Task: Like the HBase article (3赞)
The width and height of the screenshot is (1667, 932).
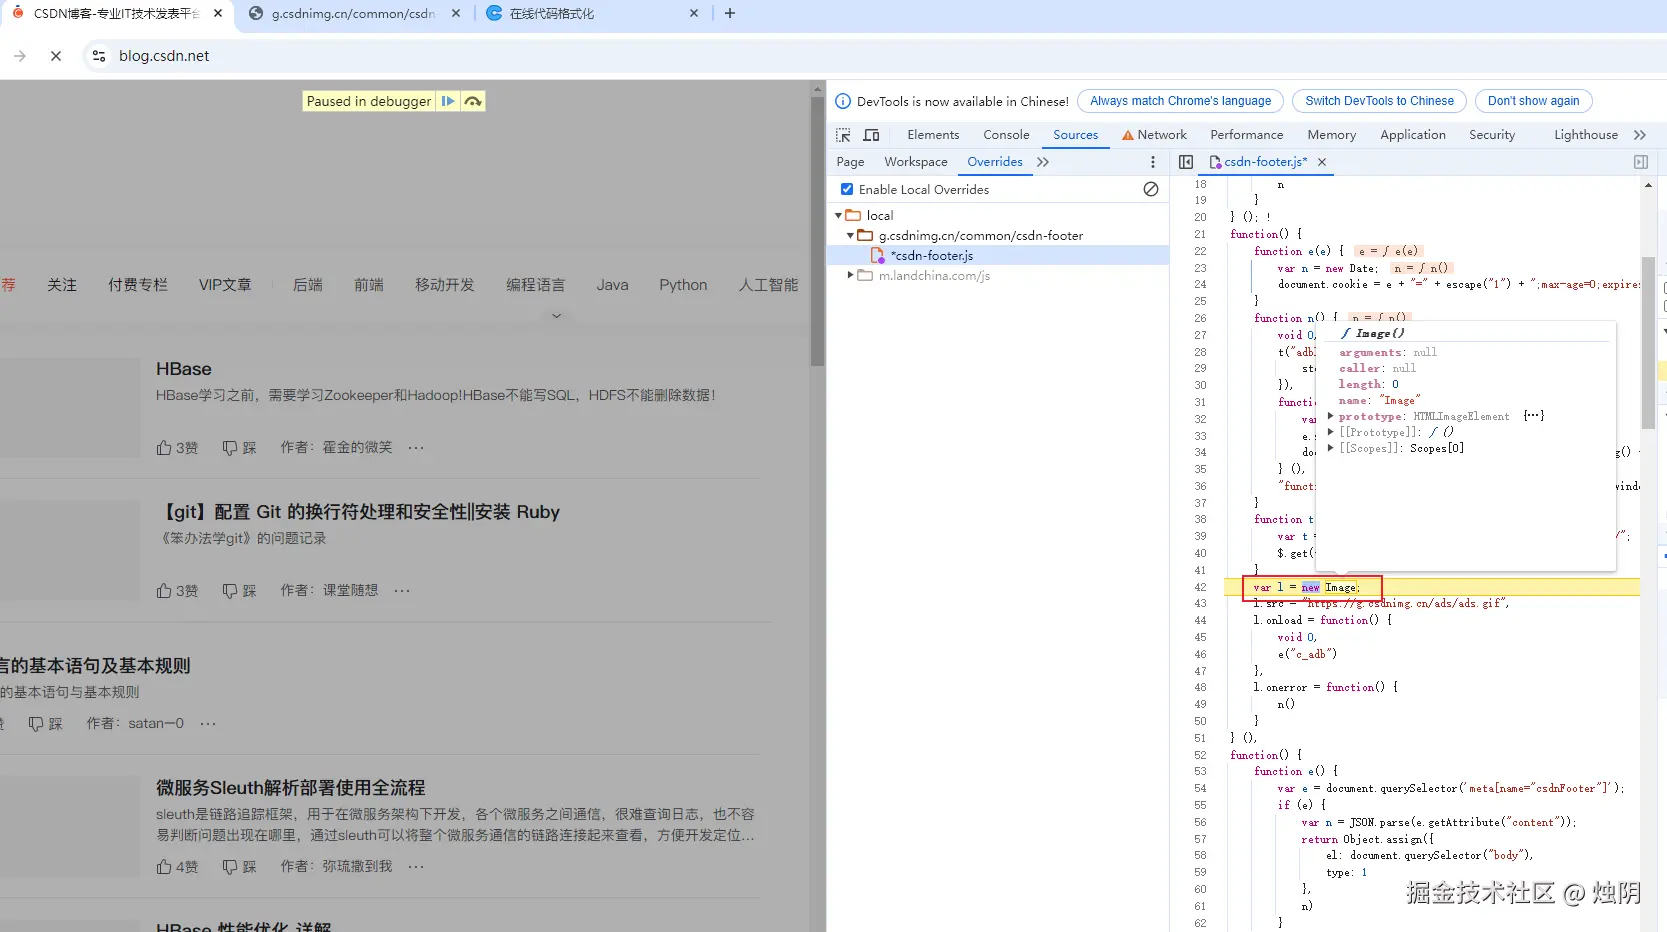Action: pyautogui.click(x=177, y=448)
